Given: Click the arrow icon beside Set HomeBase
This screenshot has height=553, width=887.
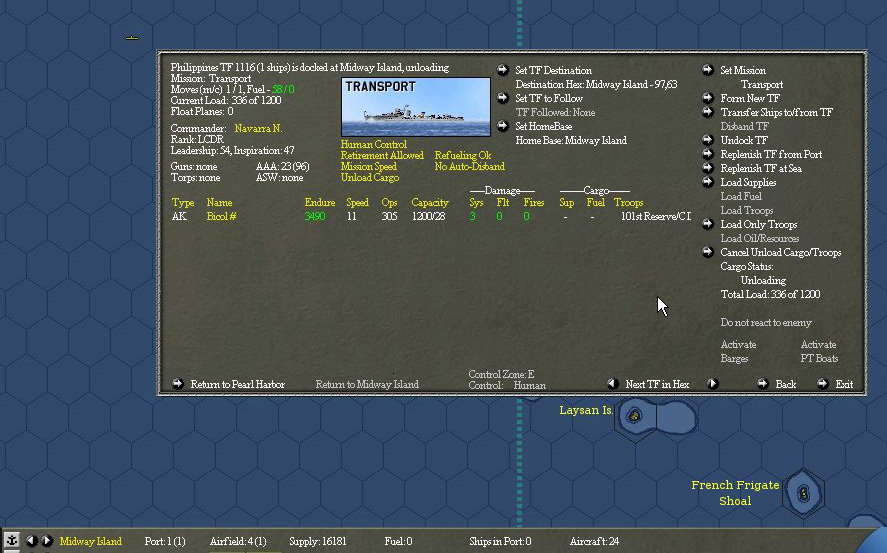Looking at the screenshot, I should pyautogui.click(x=502, y=126).
